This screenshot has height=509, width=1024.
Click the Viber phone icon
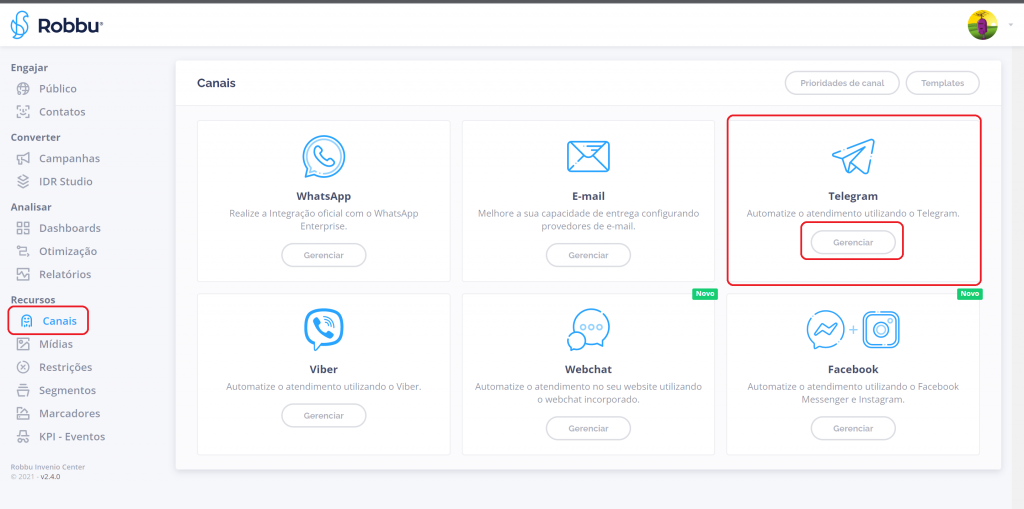click(323, 329)
